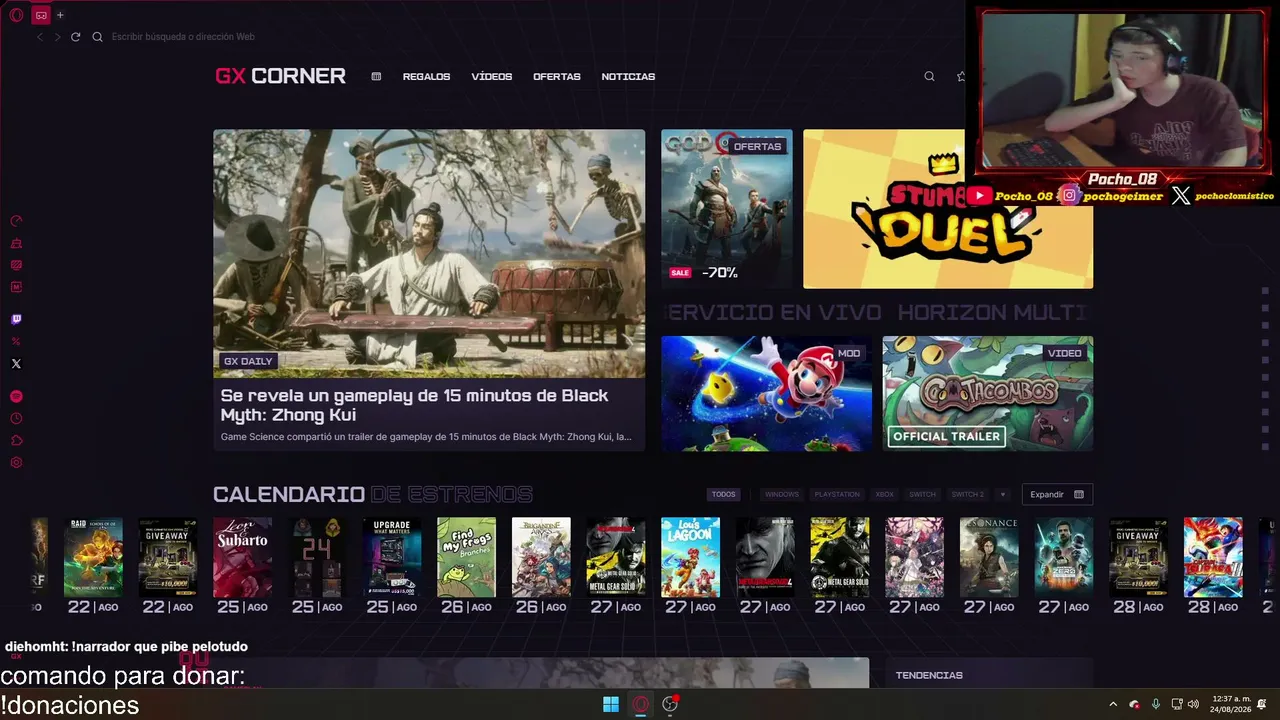Open the Brigandine cover dated 26 AGO

pyautogui.click(x=541, y=557)
